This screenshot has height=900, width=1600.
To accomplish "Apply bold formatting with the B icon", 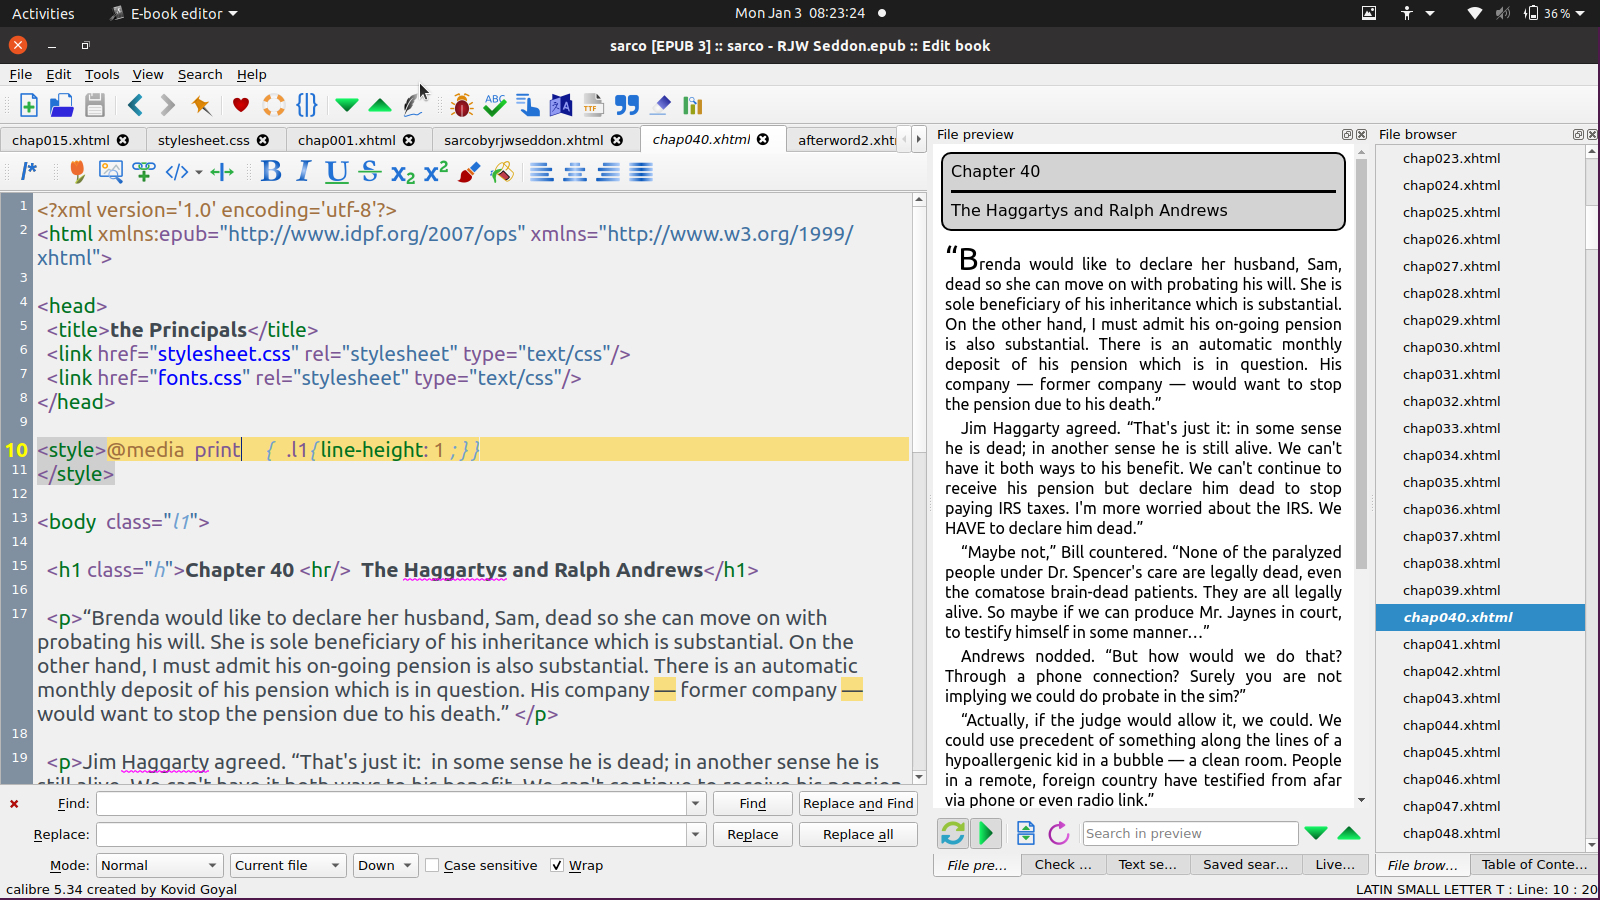I will [271, 172].
